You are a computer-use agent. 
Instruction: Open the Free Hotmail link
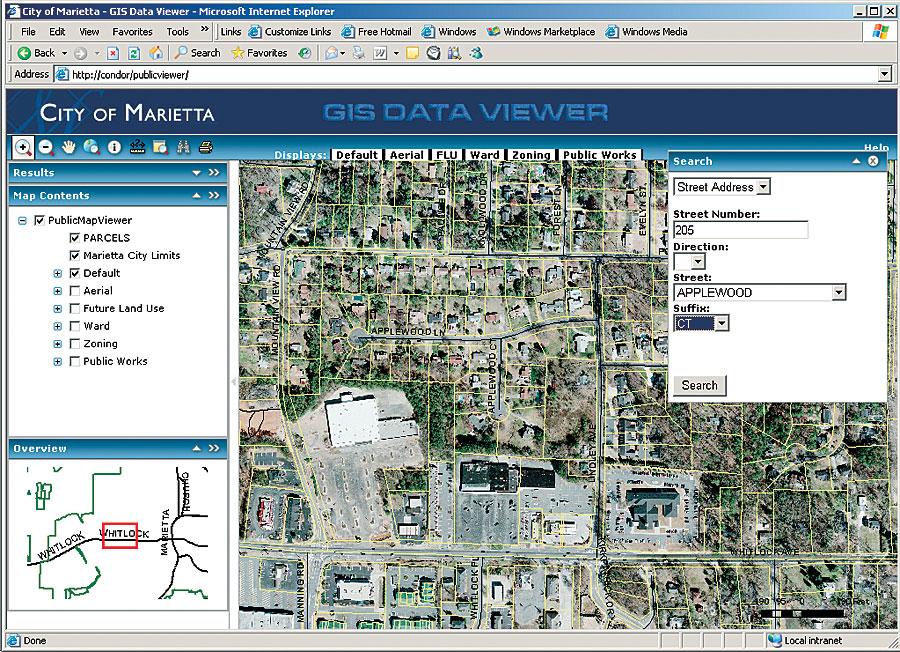pos(377,32)
